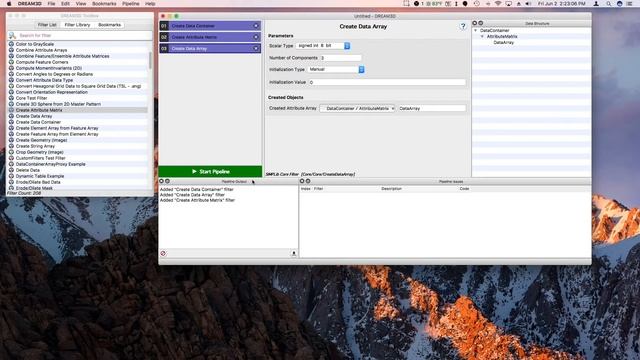The height and width of the screenshot is (360, 640).
Task: Click the Start Pipeline button
Action: [210, 171]
